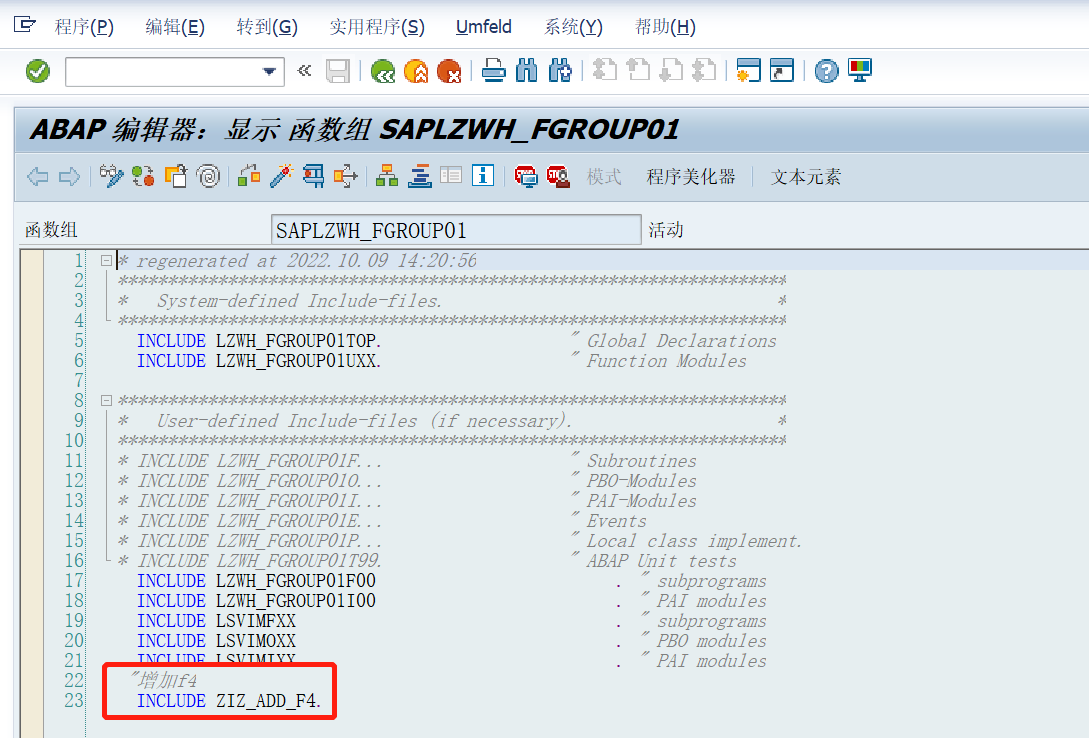Viewport: 1089px width, 738px height.
Task: Click line INCLUDE LZWH_FGROUP01F00
Action: (x=256, y=580)
